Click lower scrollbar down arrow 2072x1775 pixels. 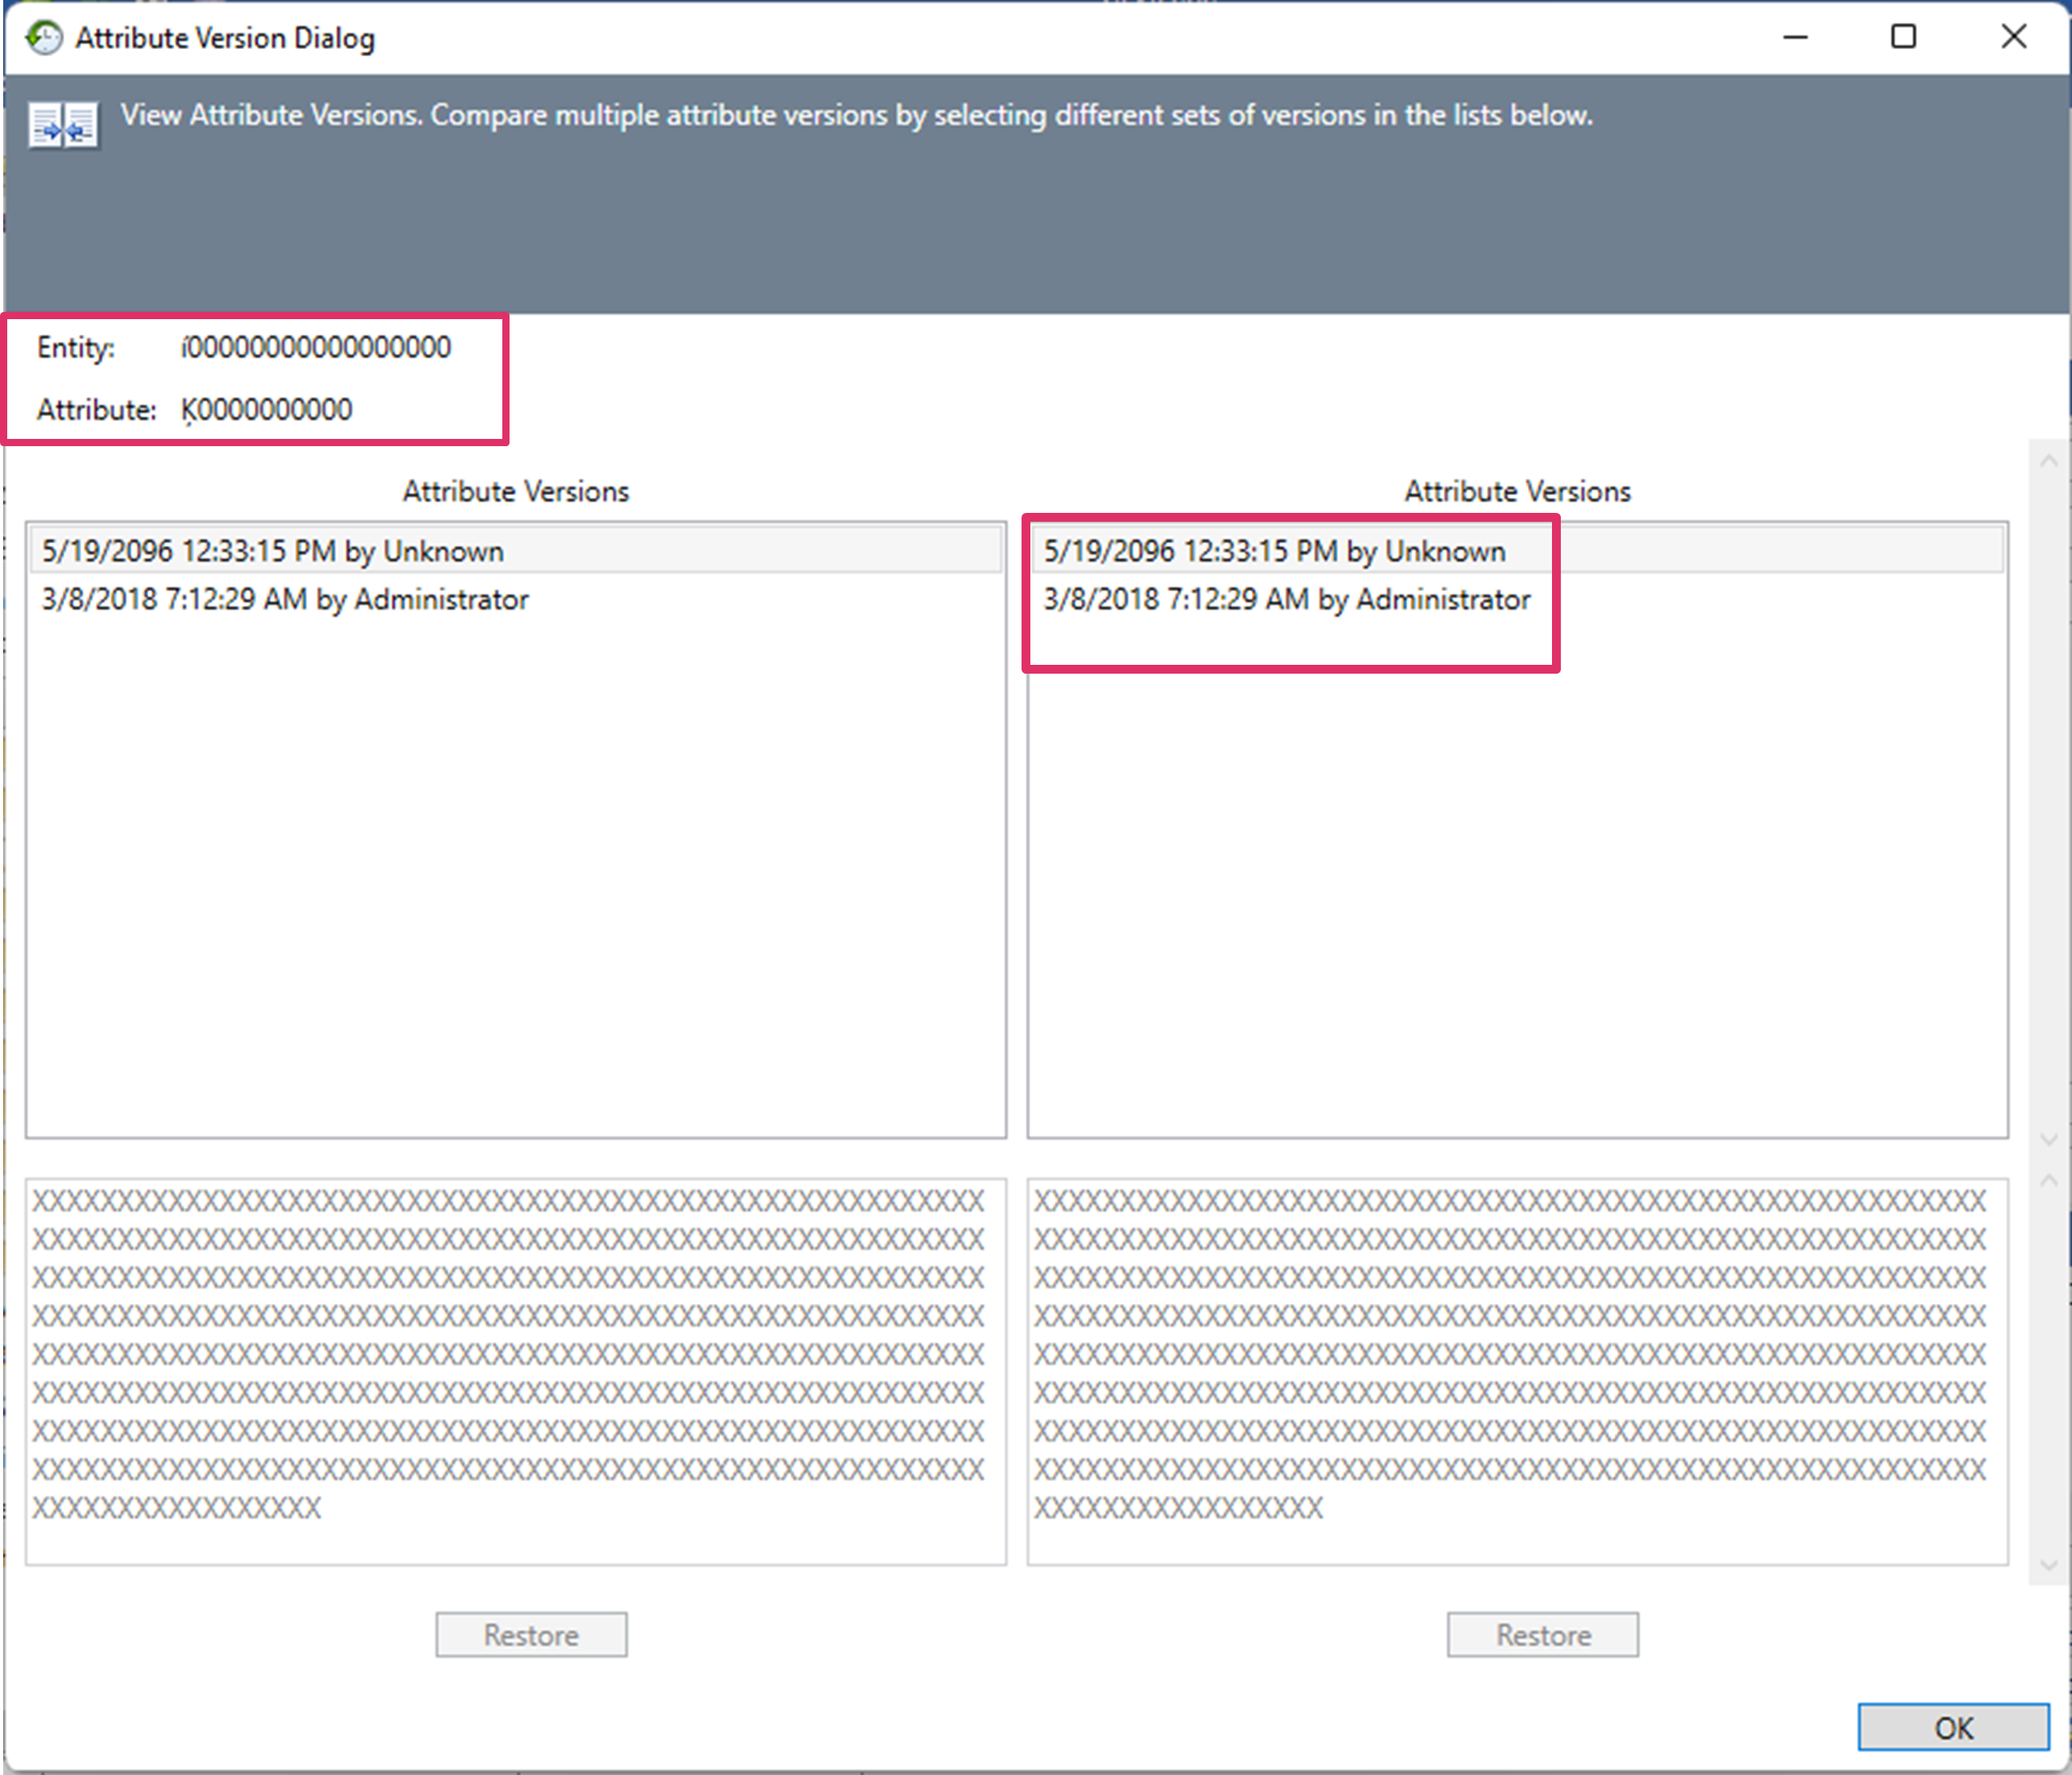tap(2048, 1565)
